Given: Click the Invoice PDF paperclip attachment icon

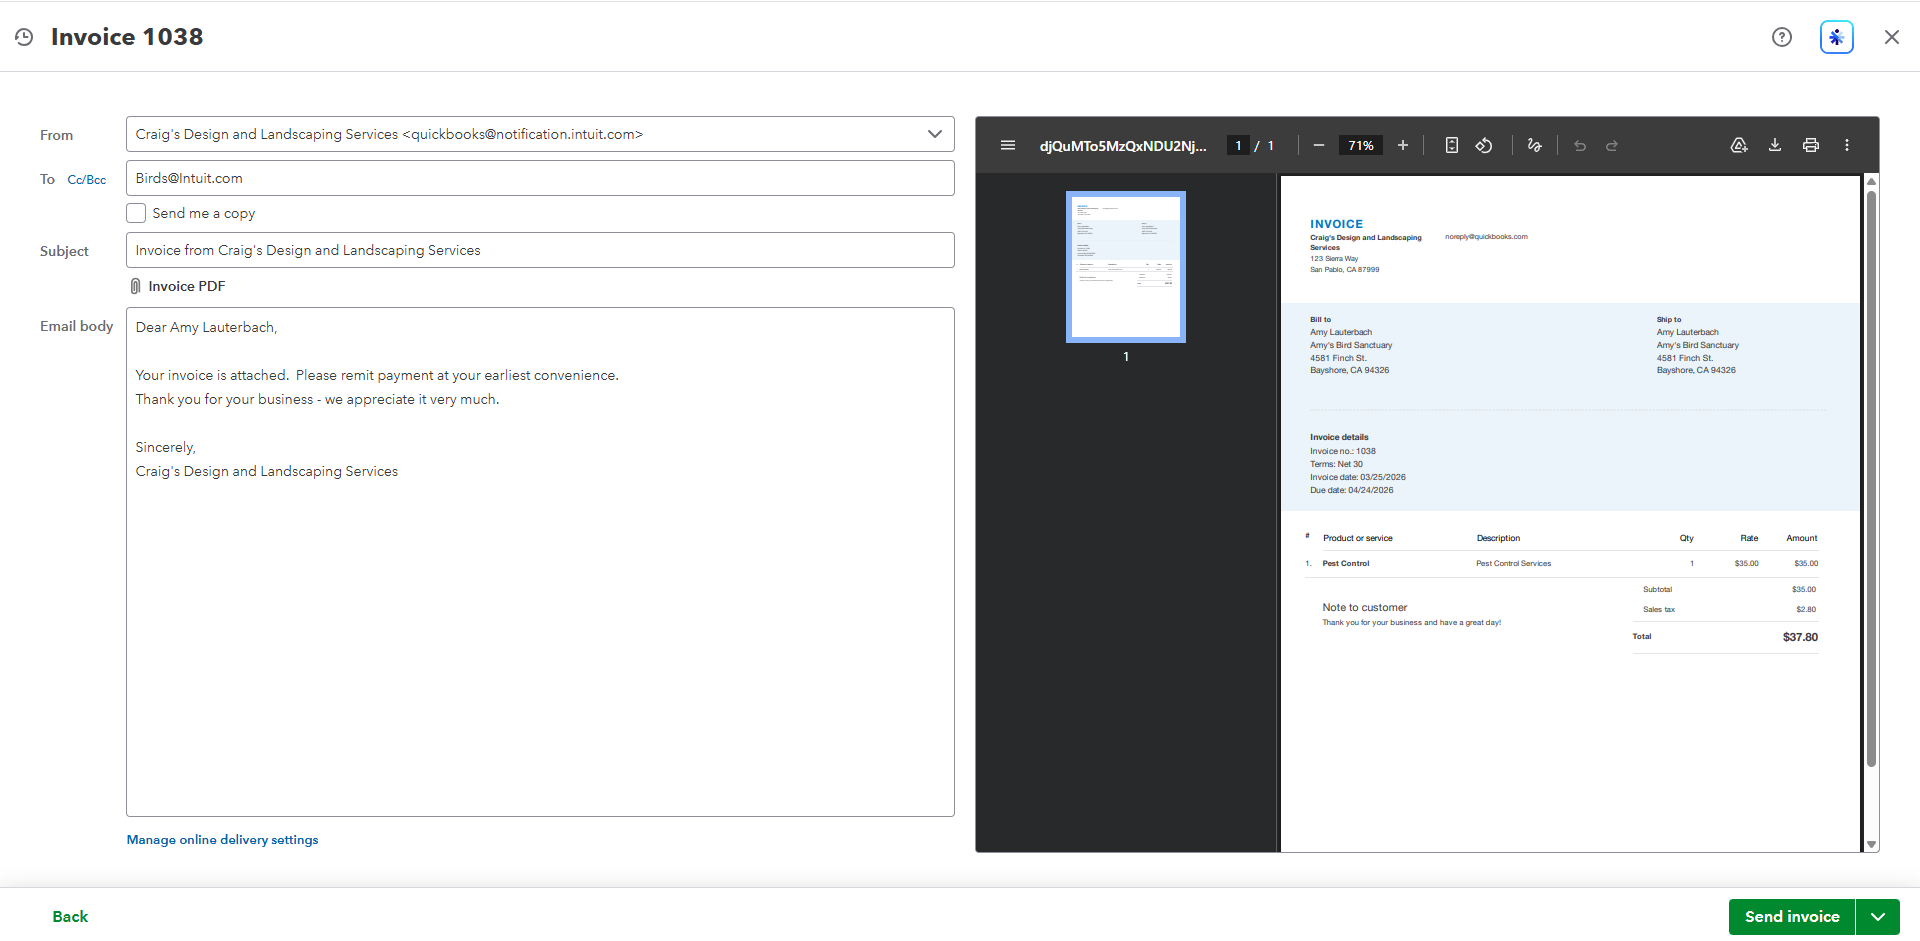Looking at the screenshot, I should tap(135, 286).
